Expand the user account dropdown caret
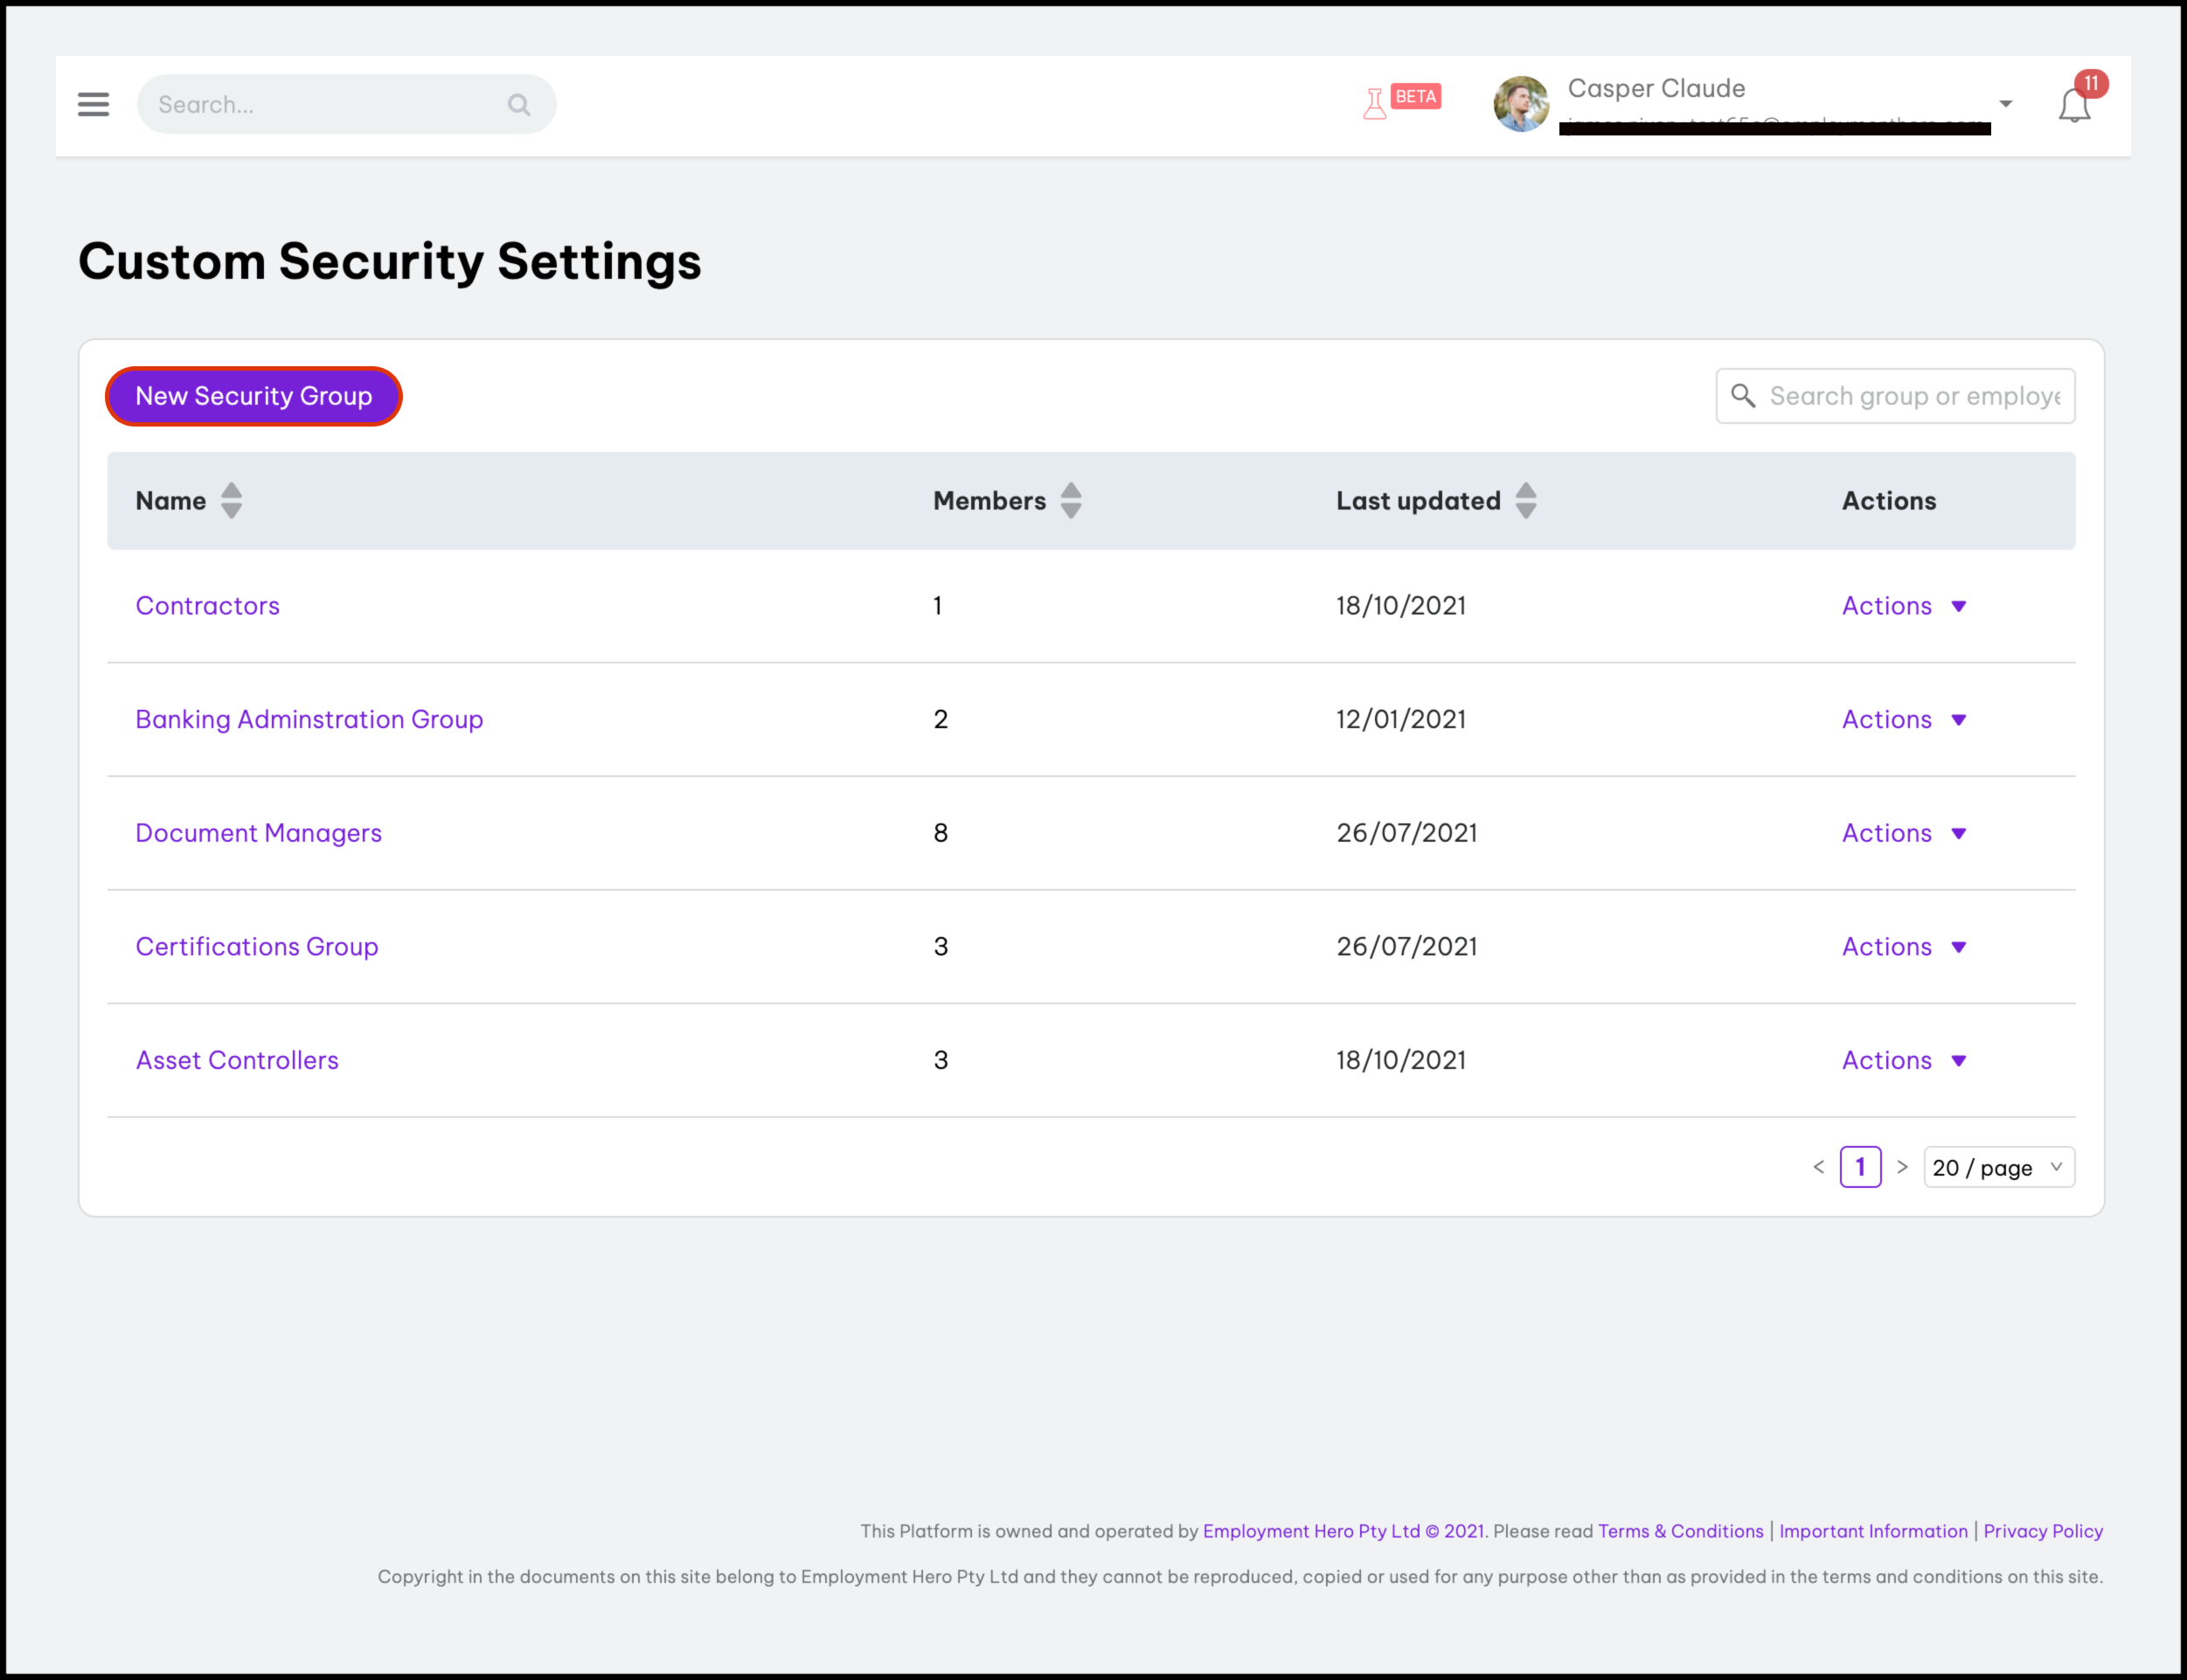Image resolution: width=2187 pixels, height=1680 pixels. click(x=2005, y=104)
